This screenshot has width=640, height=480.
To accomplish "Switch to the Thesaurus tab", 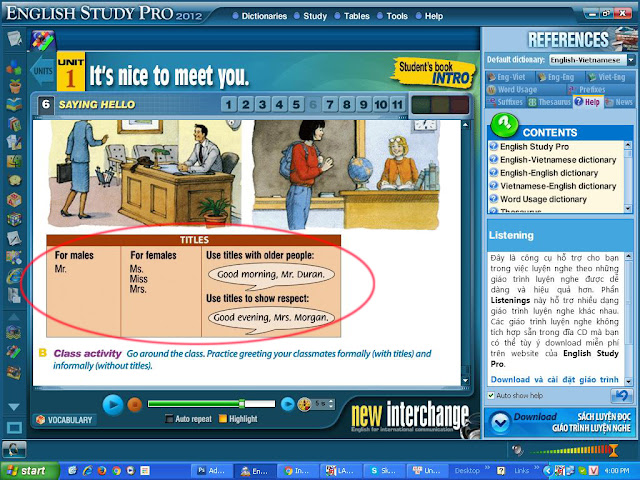I will 549,102.
